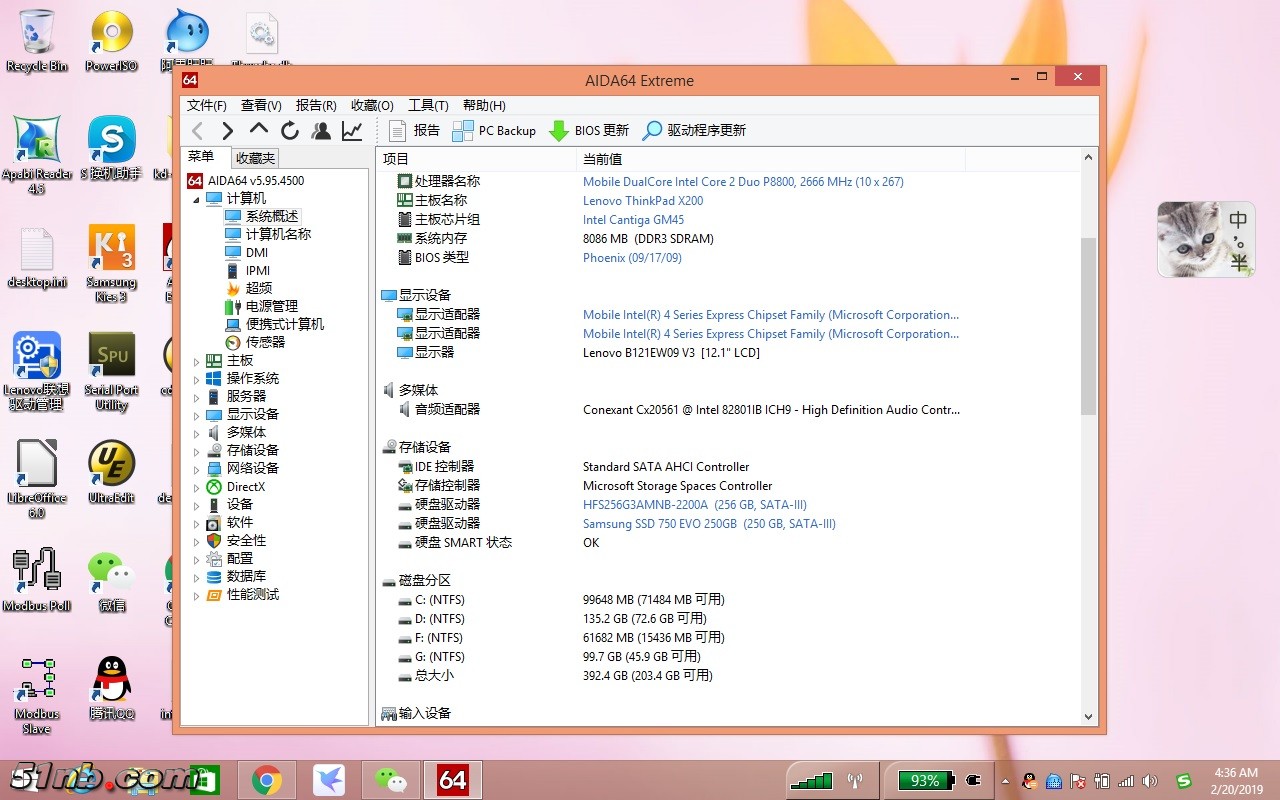Select 传感器 in the tree
The height and width of the screenshot is (800, 1280).
pos(265,342)
